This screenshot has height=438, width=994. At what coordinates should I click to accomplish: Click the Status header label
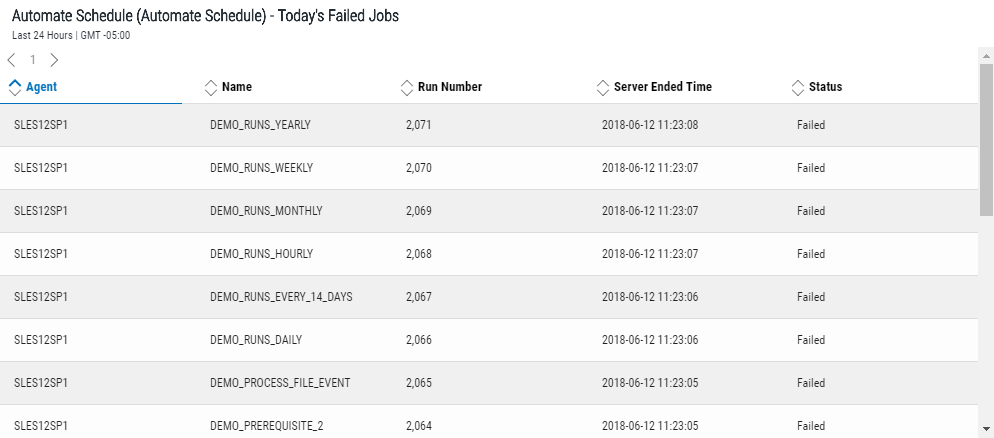pyautogui.click(x=825, y=87)
